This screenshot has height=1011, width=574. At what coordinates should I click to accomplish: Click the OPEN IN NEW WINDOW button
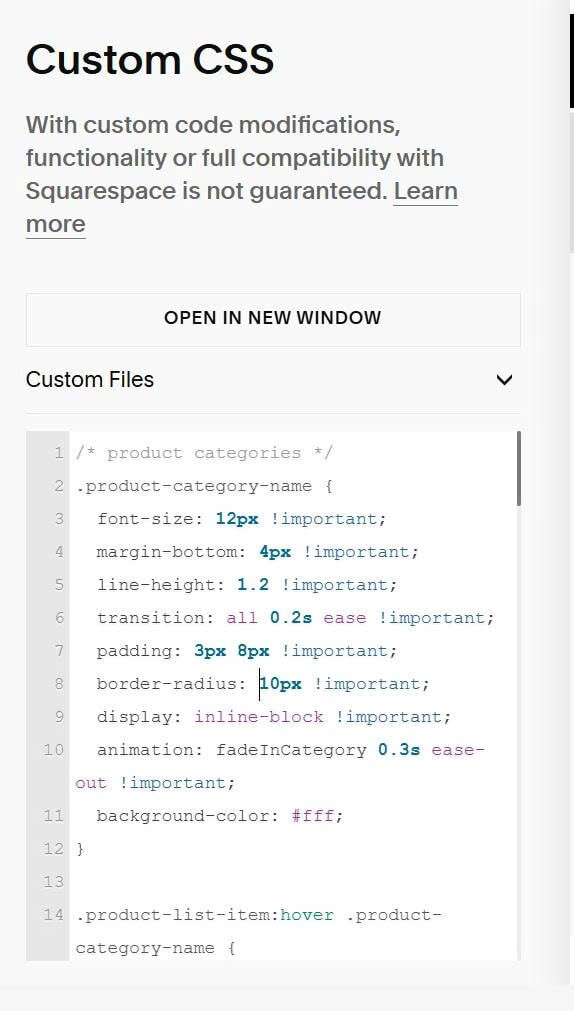[273, 318]
